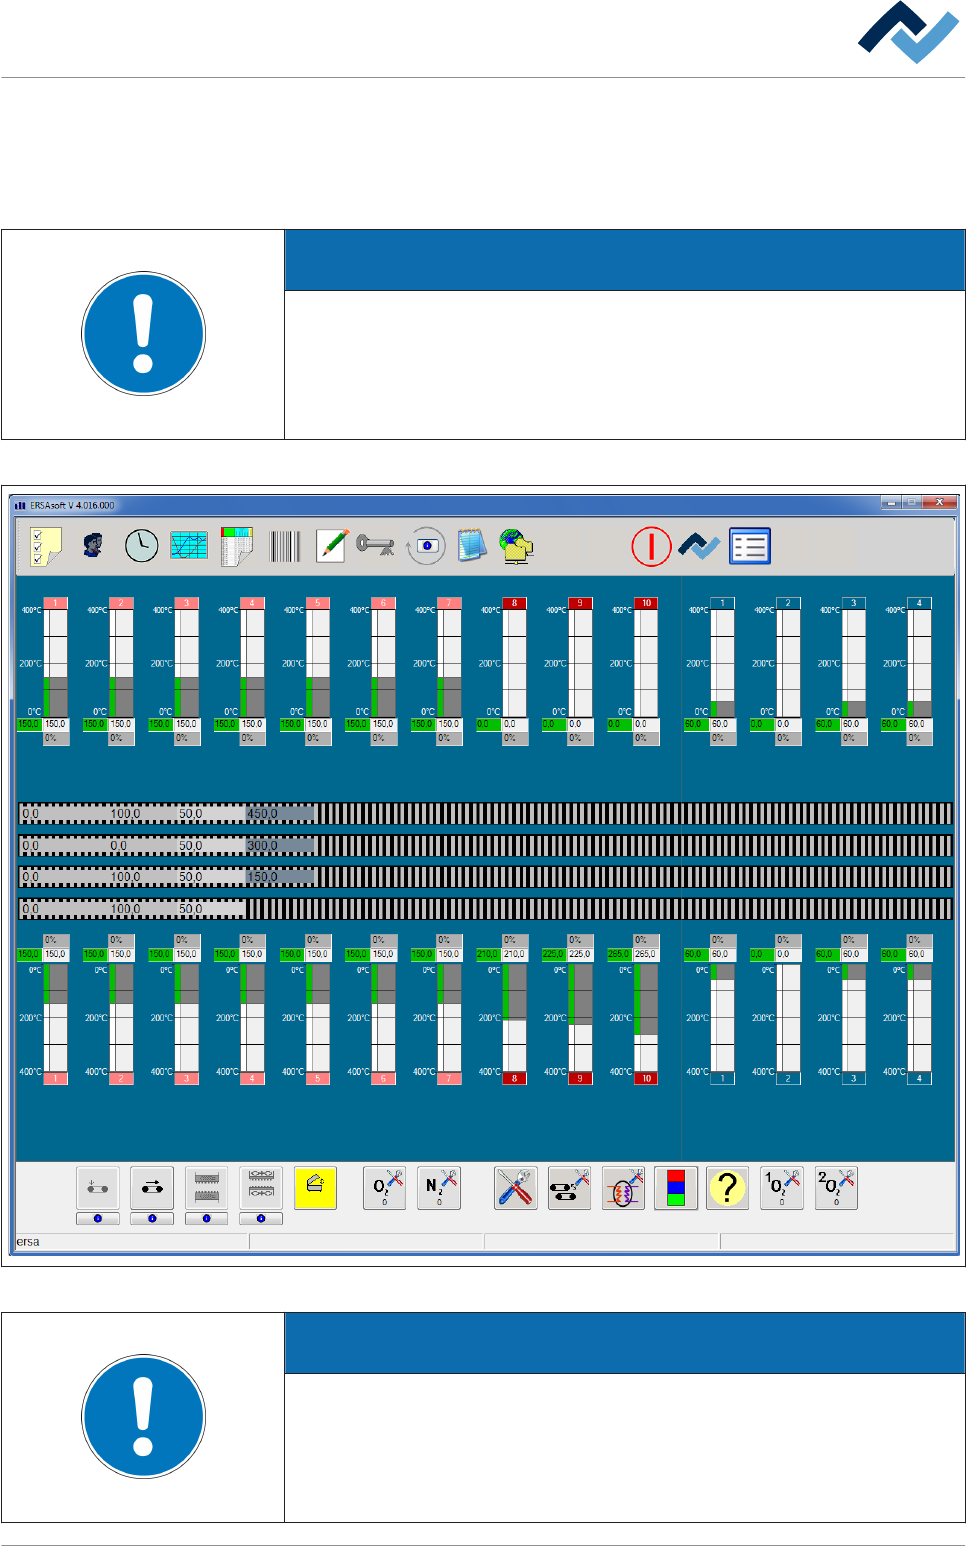Open the globe network icon
Image resolution: width=966 pixels, height=1546 pixels.
click(516, 546)
